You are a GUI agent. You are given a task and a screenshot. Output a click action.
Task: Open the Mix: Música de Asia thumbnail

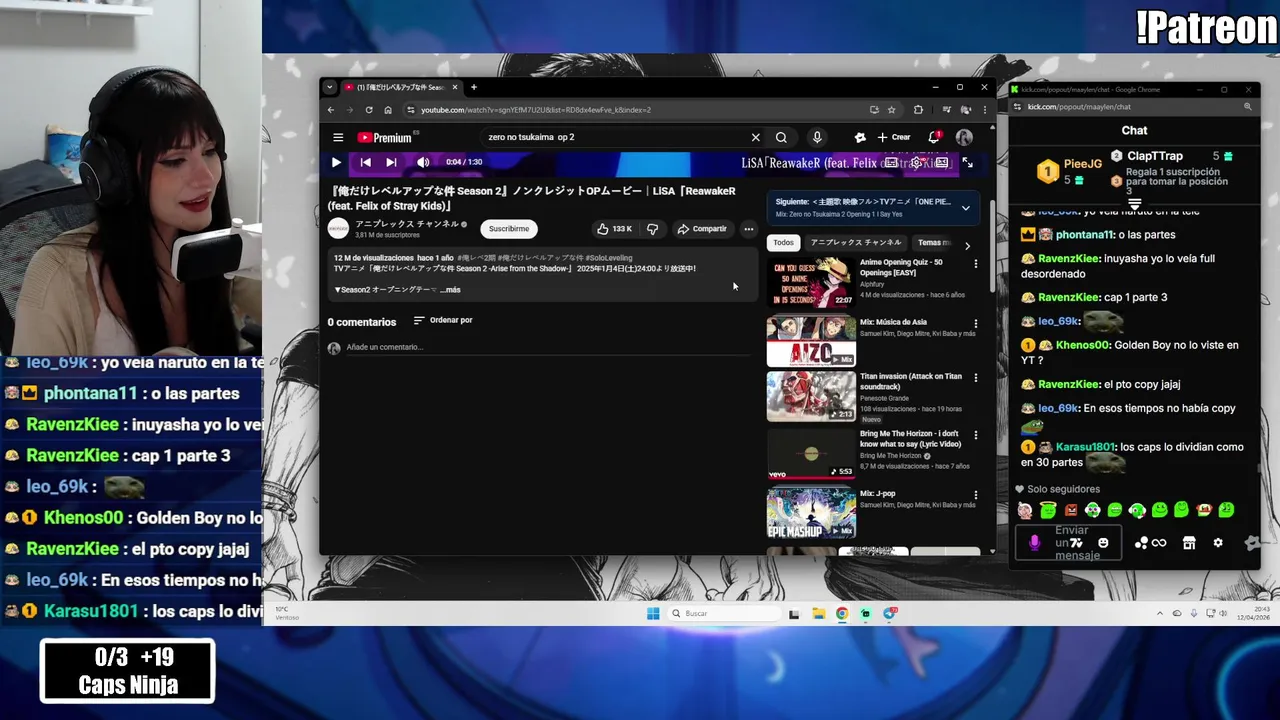tap(811, 341)
